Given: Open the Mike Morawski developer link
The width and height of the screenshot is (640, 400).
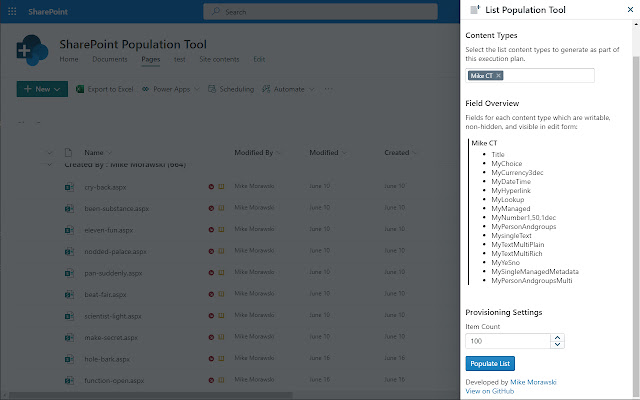Looking at the screenshot, I should click(533, 382).
